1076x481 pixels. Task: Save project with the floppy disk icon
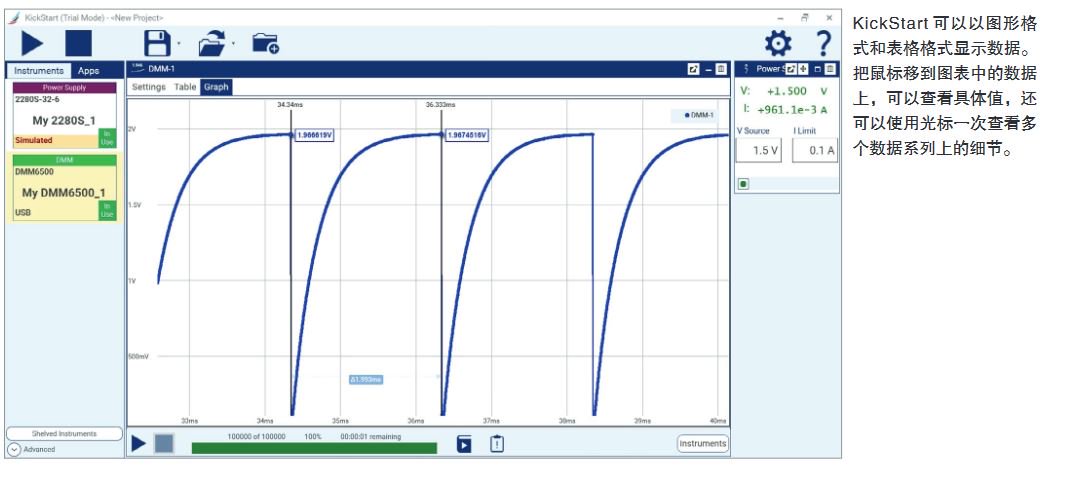click(x=158, y=42)
